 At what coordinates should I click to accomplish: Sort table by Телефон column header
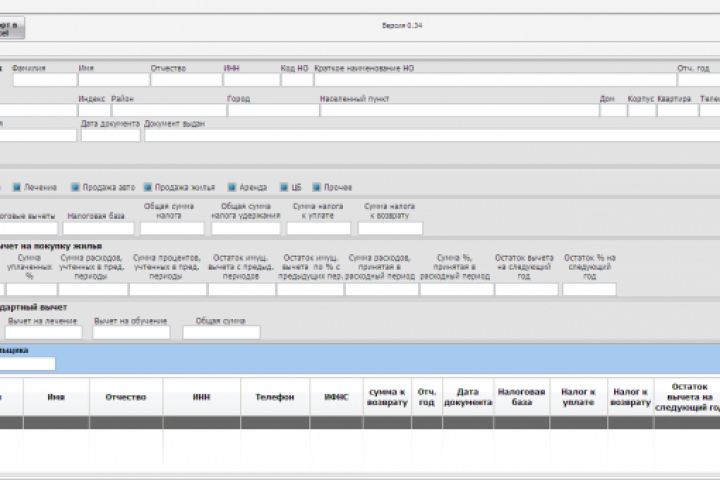(275, 397)
